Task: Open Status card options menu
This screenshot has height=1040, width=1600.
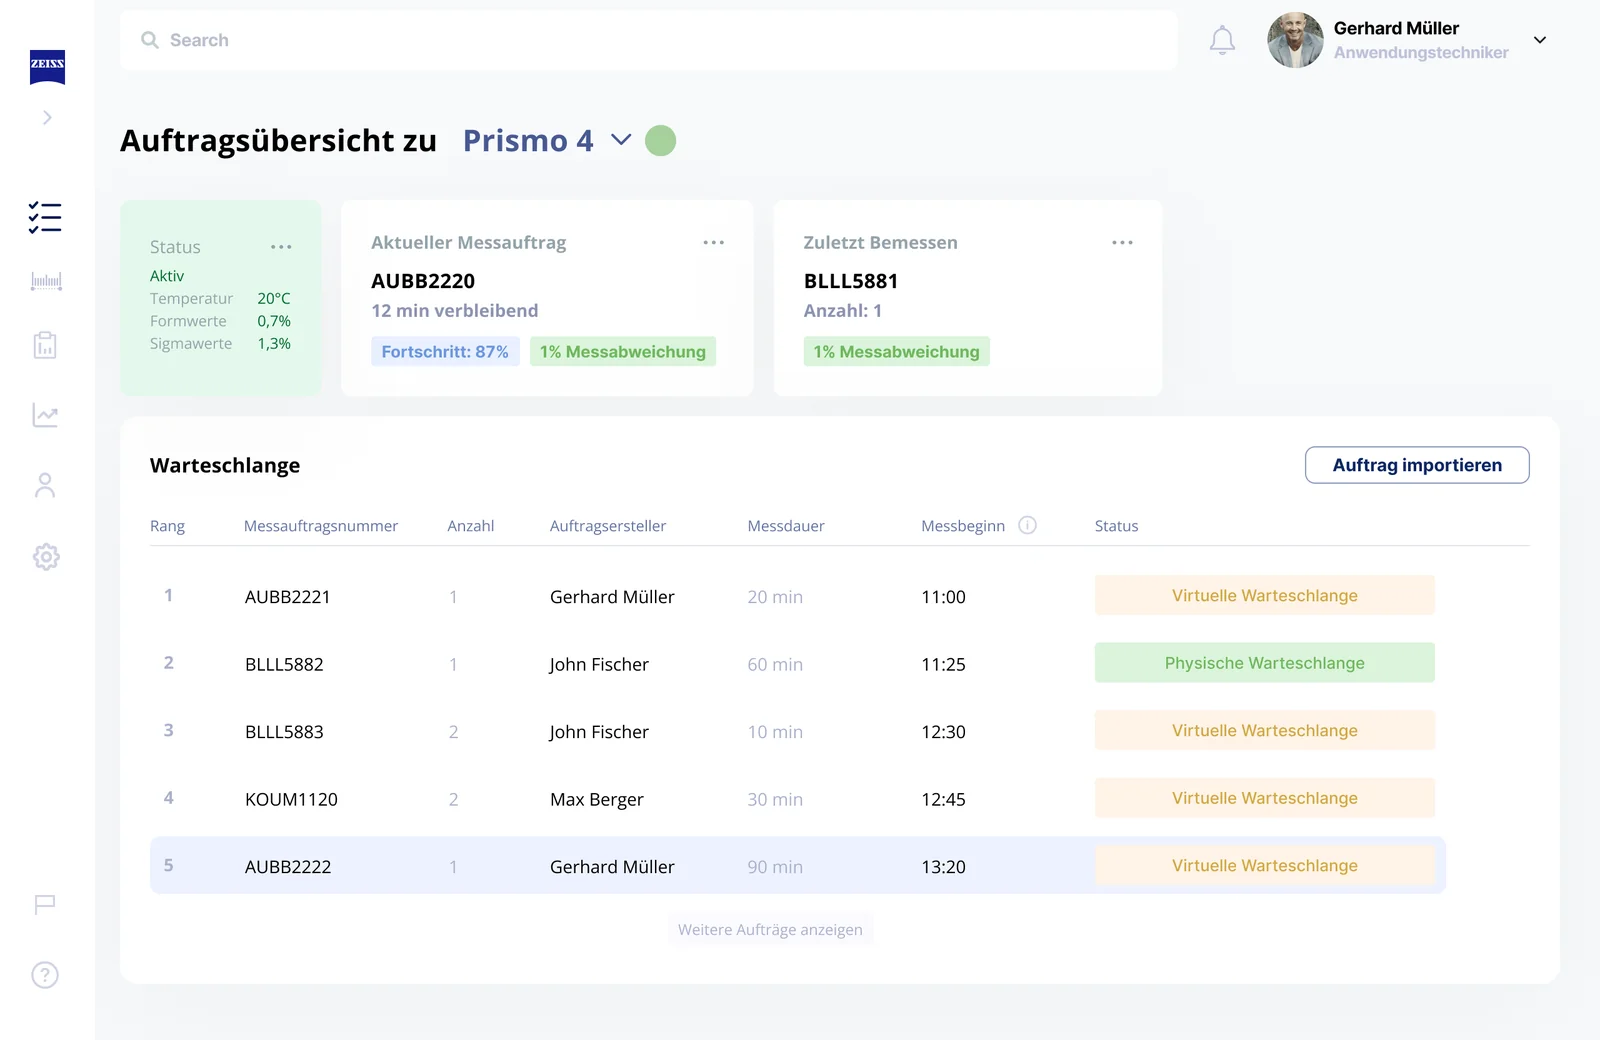Action: [x=281, y=247]
